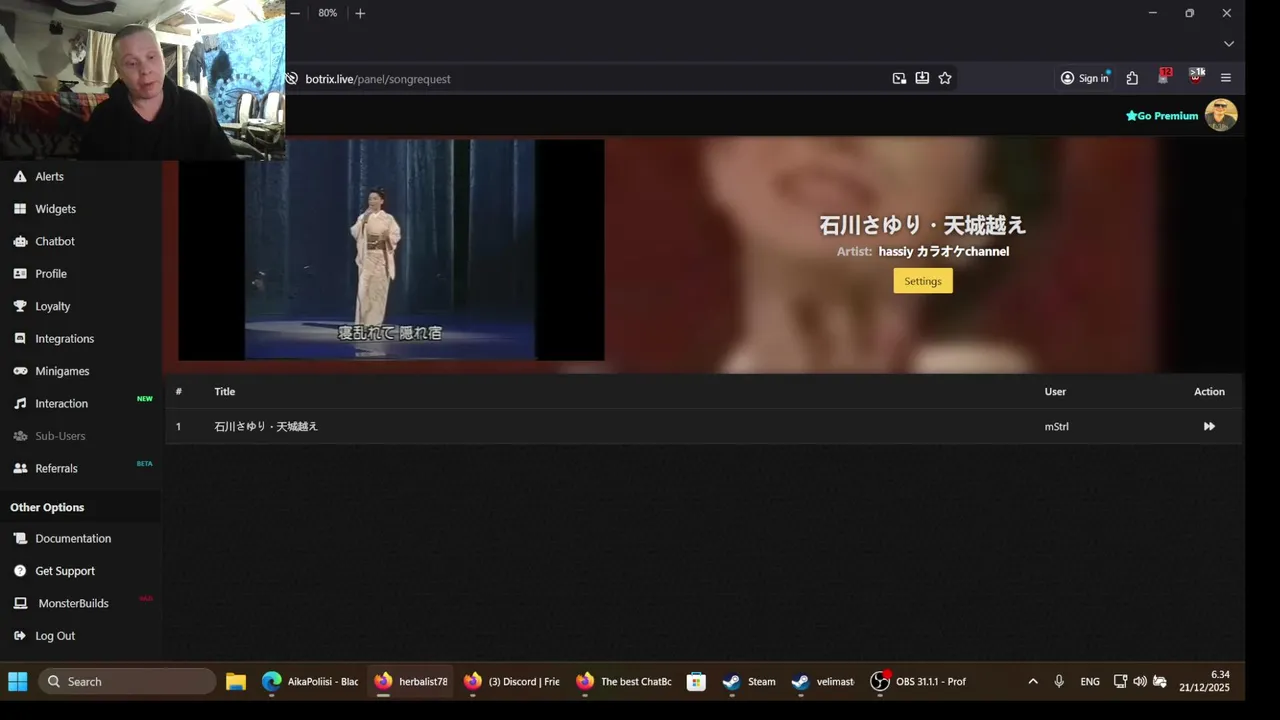Click the Loyalty trophy icon
The image size is (1280, 720).
pyautogui.click(x=20, y=306)
